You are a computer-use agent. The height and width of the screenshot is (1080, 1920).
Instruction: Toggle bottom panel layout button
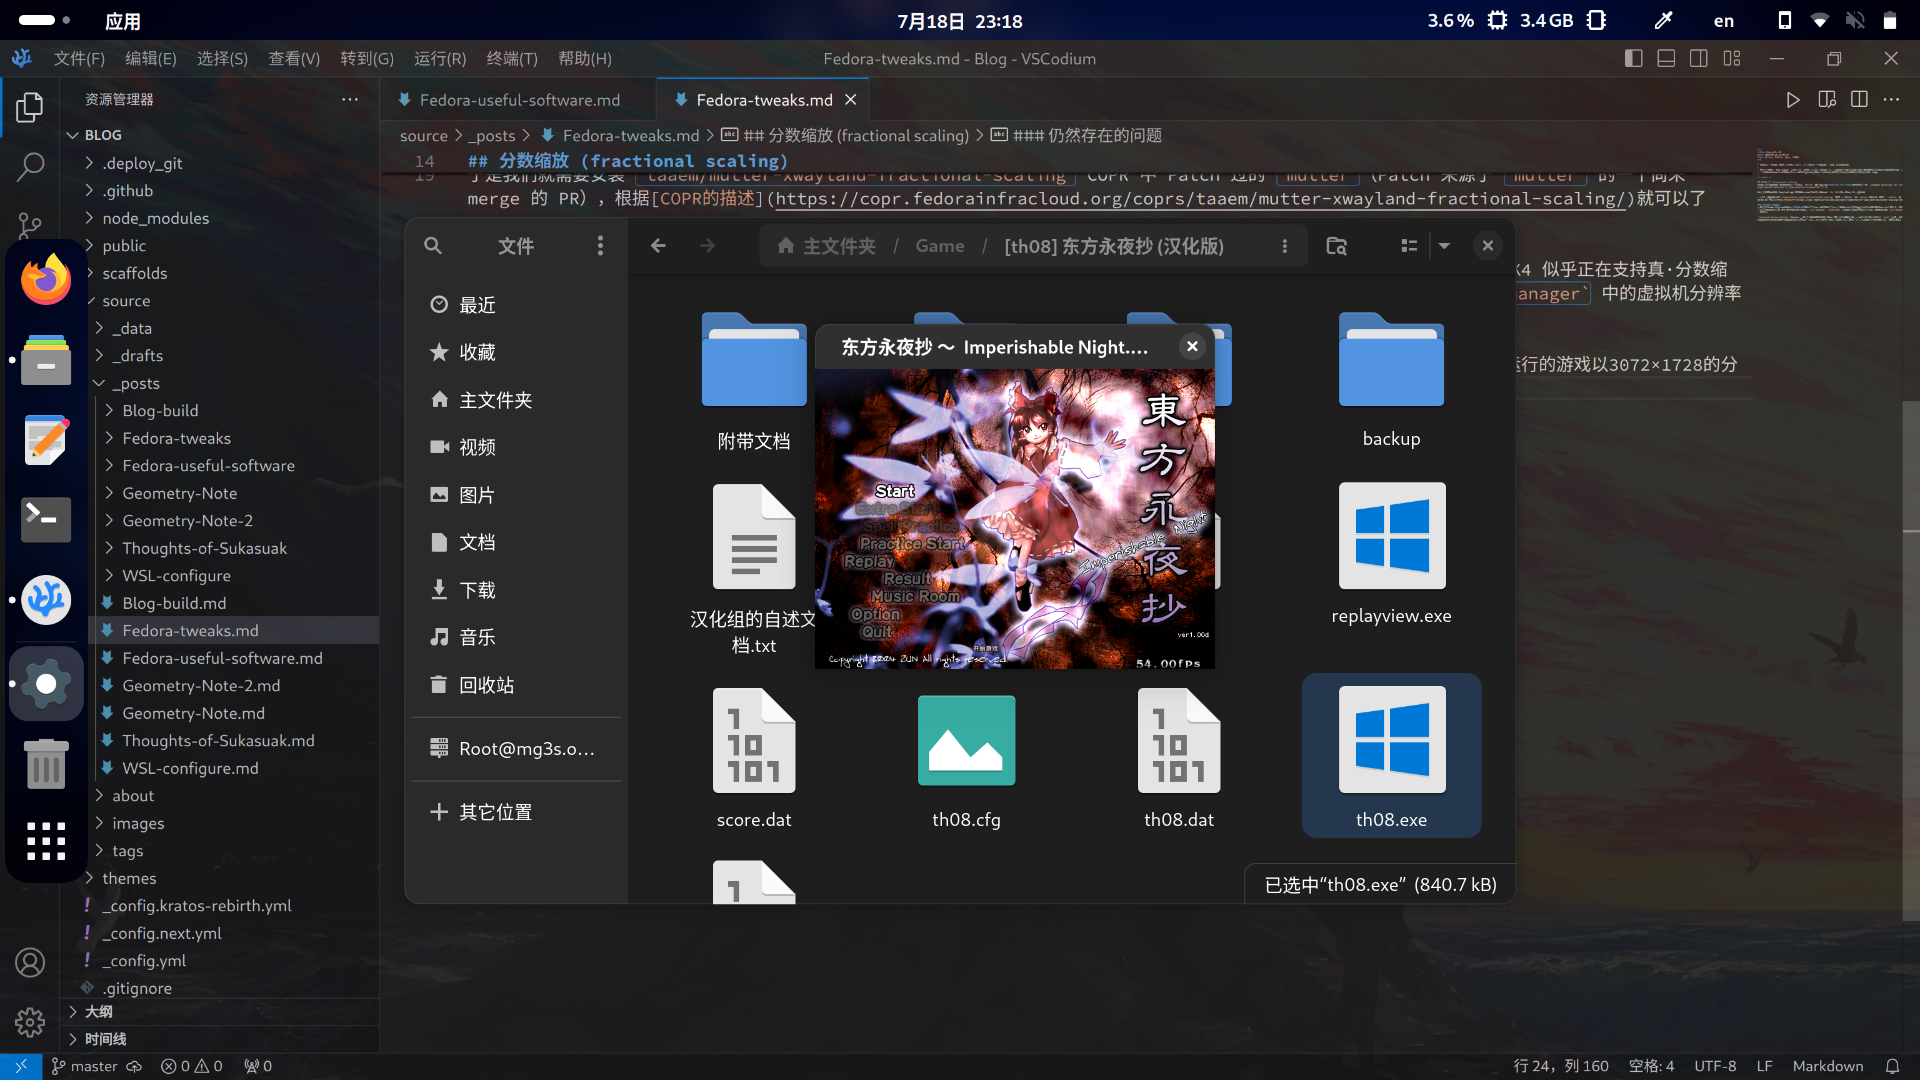coord(1666,59)
